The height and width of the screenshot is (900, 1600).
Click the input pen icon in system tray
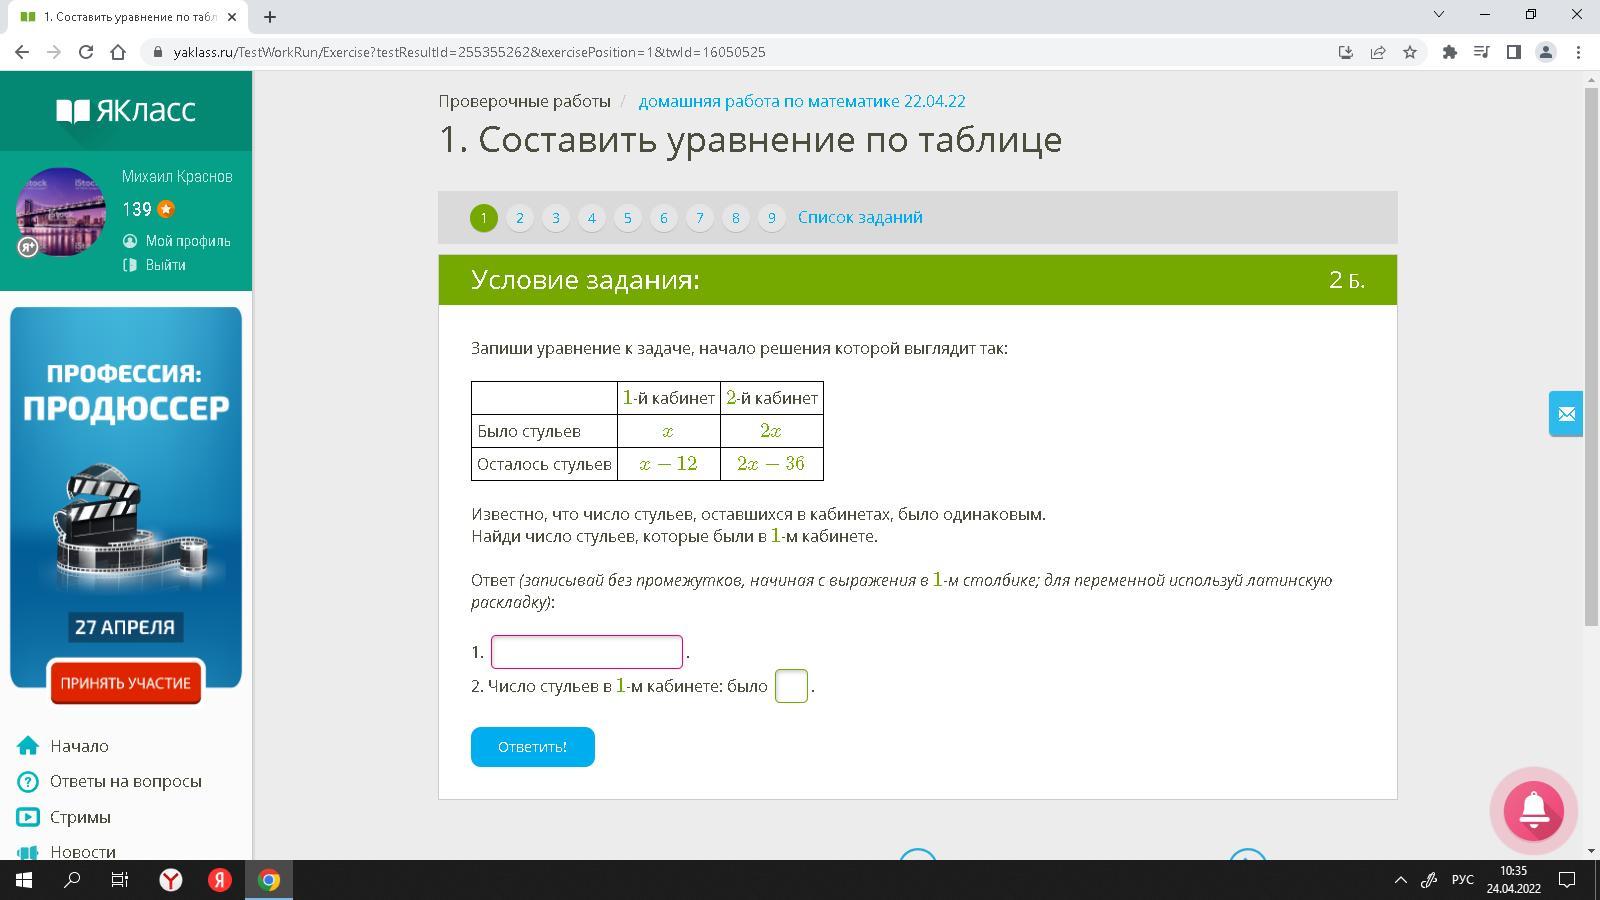tap(1430, 880)
